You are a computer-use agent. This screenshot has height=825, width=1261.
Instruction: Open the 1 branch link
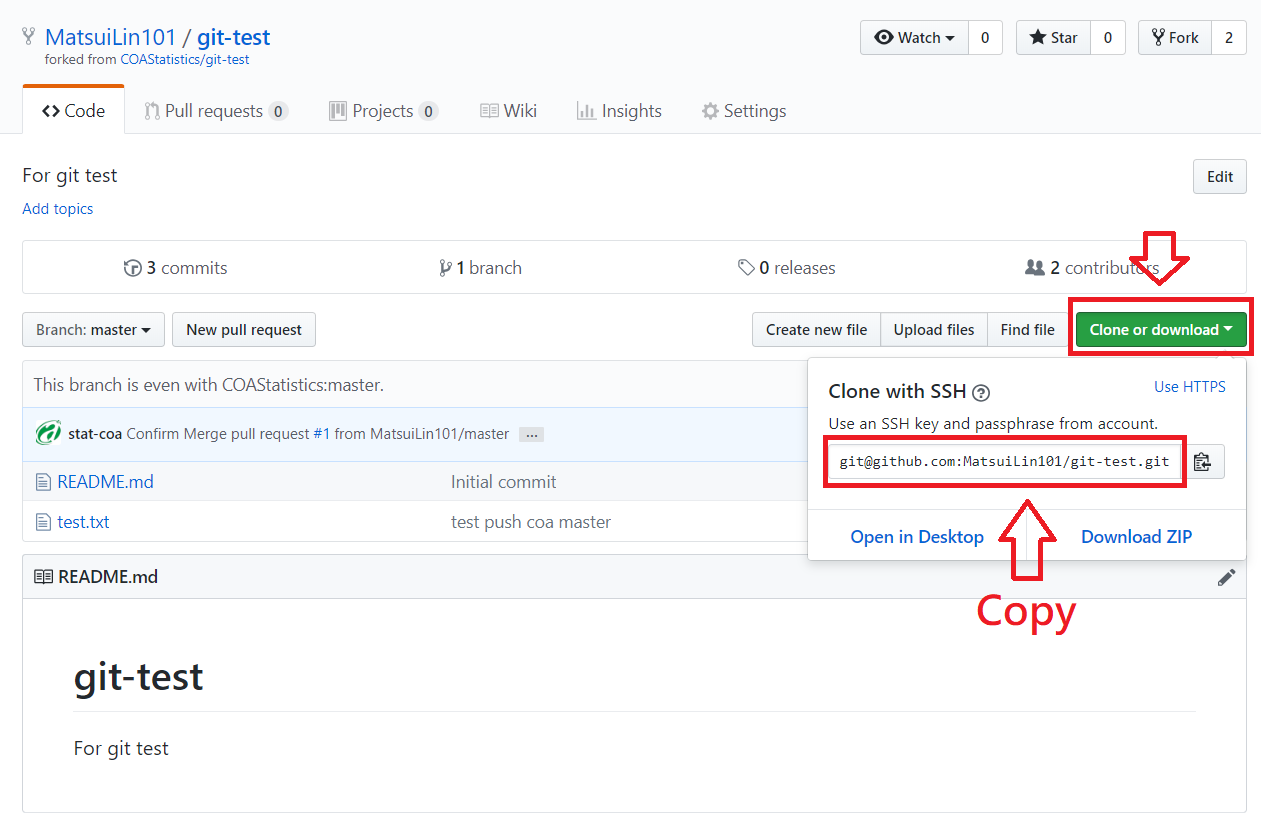(x=480, y=268)
